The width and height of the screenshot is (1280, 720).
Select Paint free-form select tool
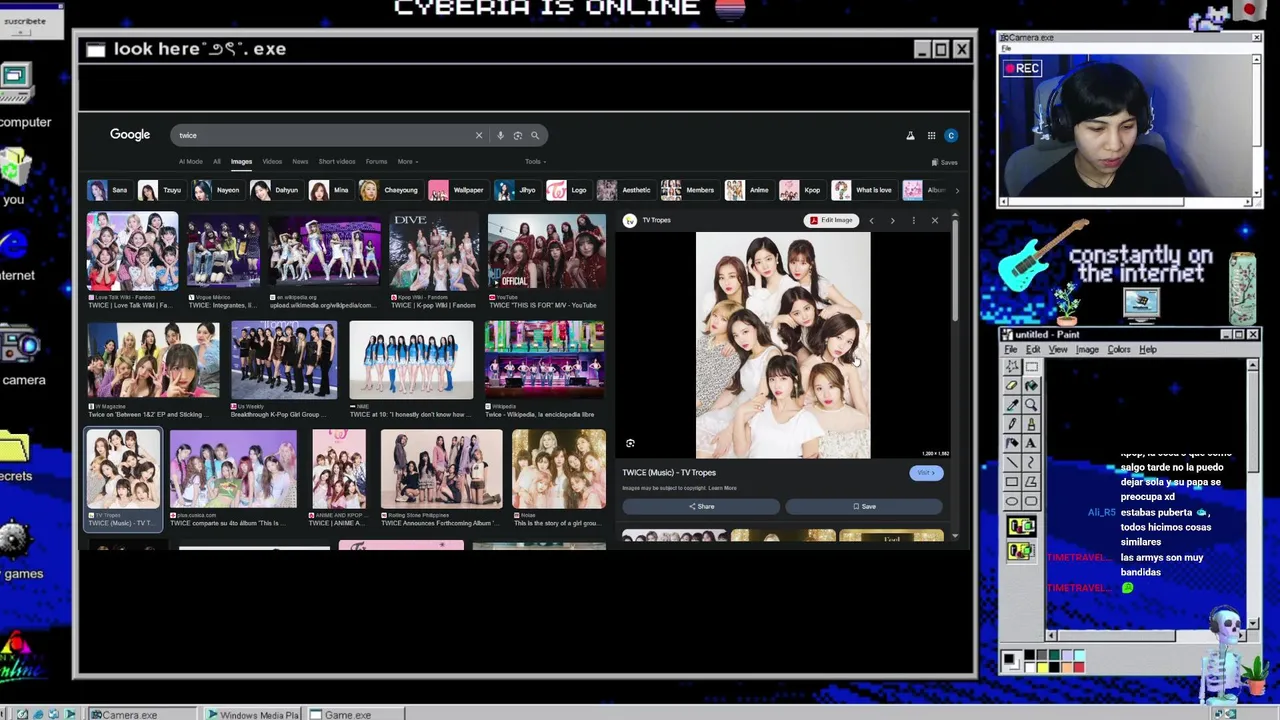tap(1012, 367)
